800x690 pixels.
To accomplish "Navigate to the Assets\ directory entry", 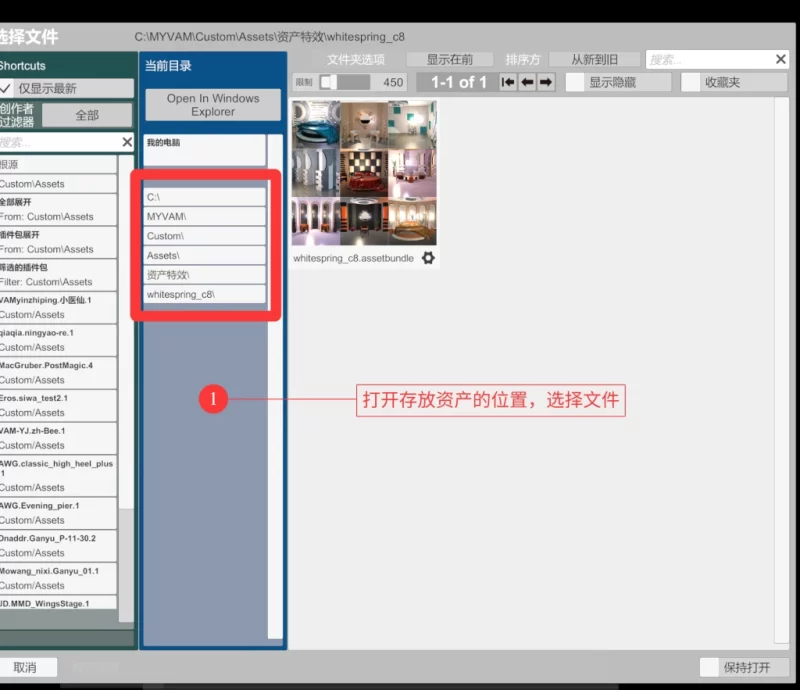I will 204,255.
